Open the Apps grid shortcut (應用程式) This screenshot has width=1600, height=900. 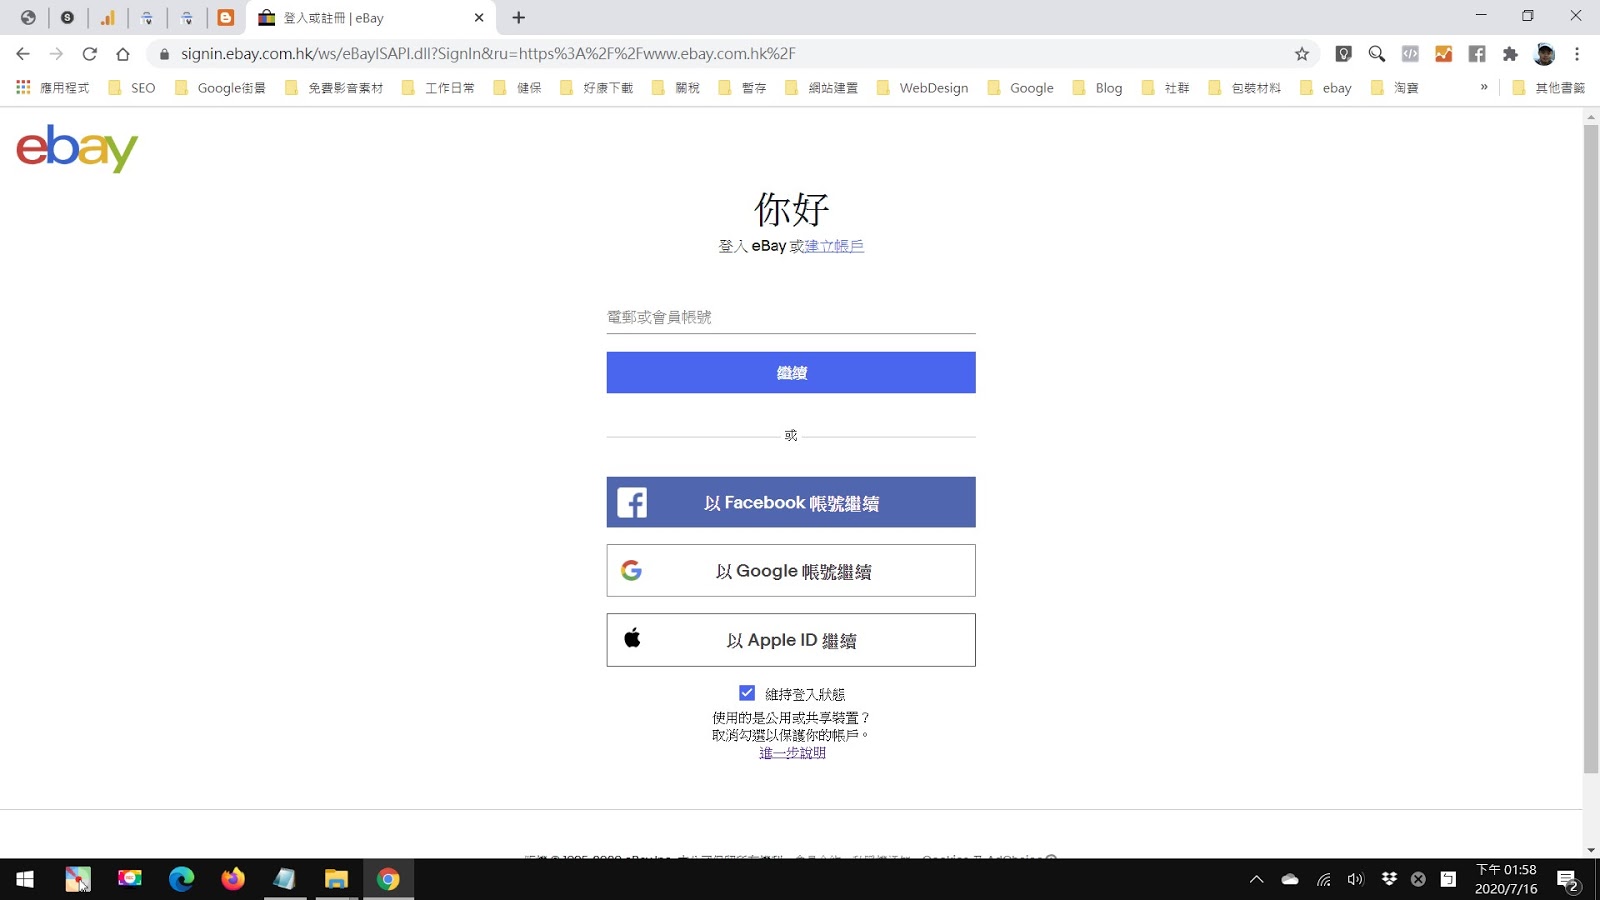[x=53, y=88]
